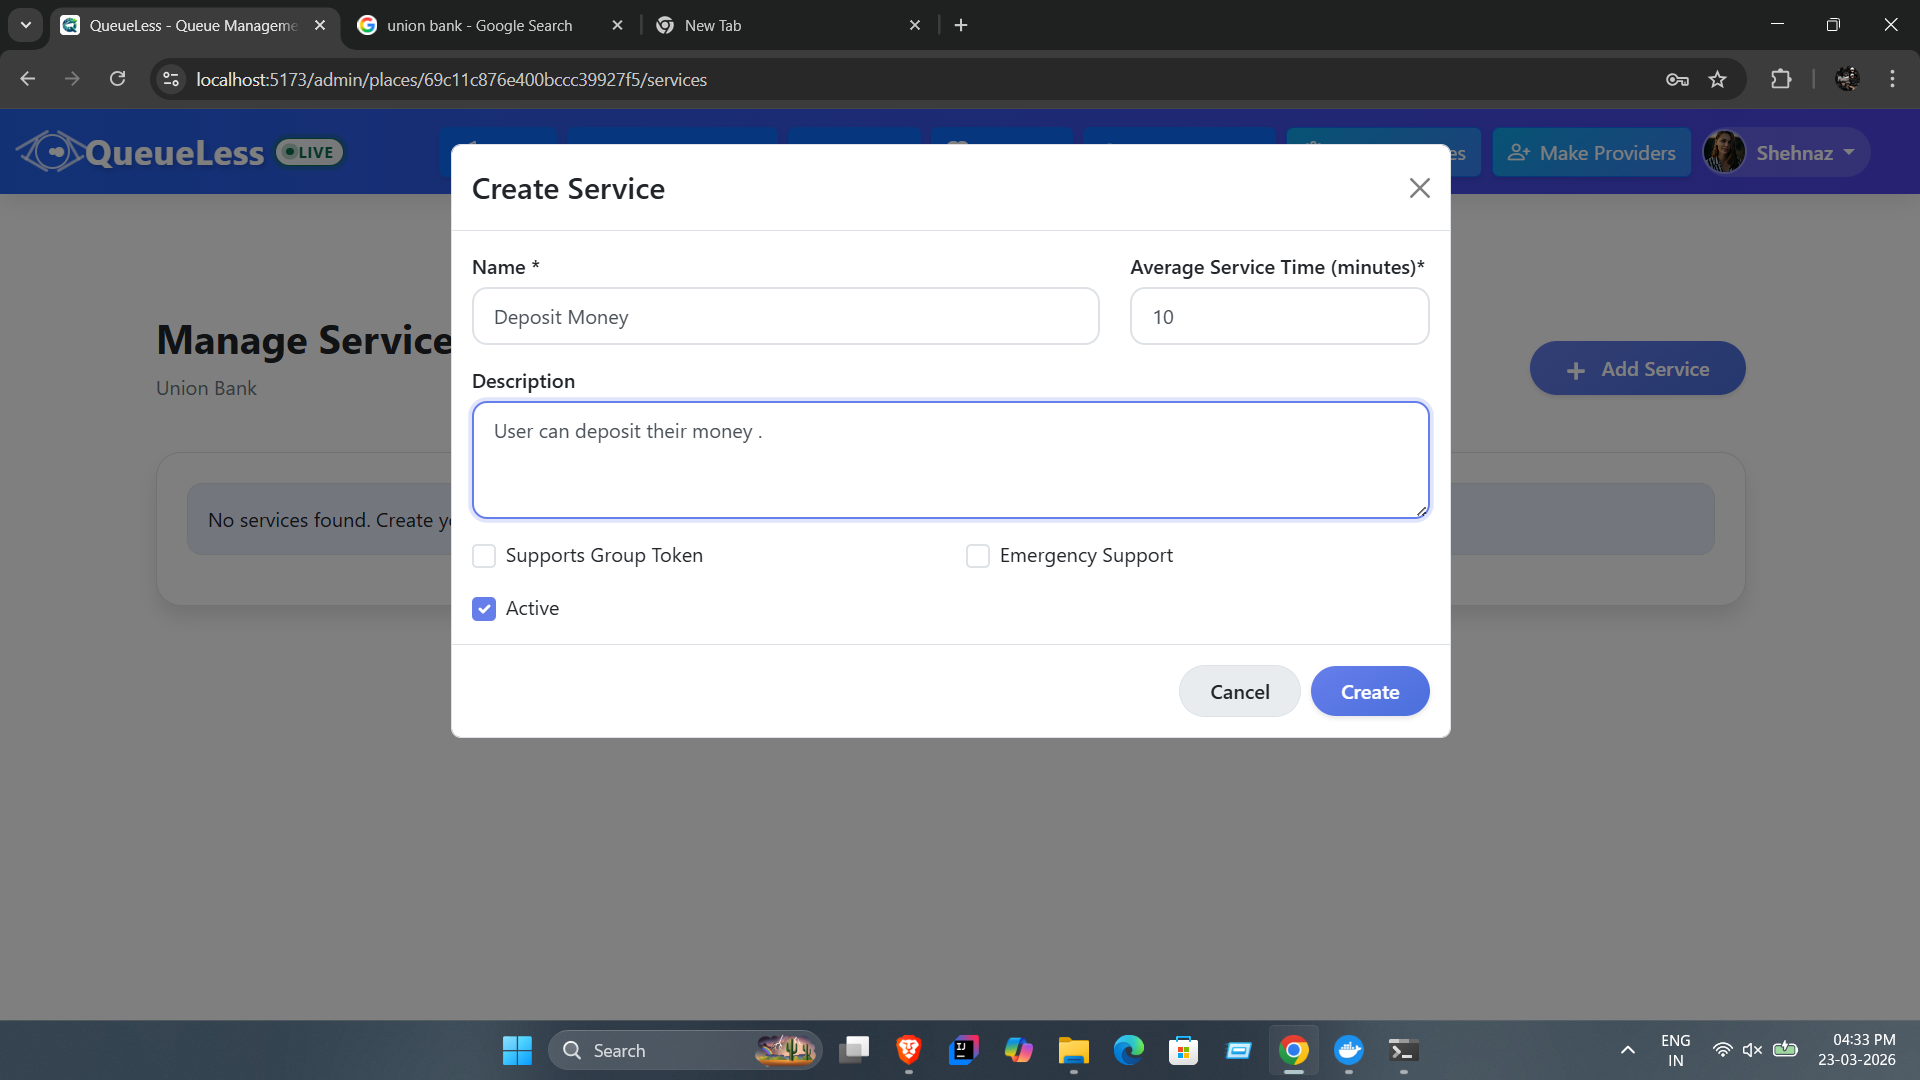Uncheck the Active checkbox
1920x1080 pixels.
pyautogui.click(x=484, y=609)
